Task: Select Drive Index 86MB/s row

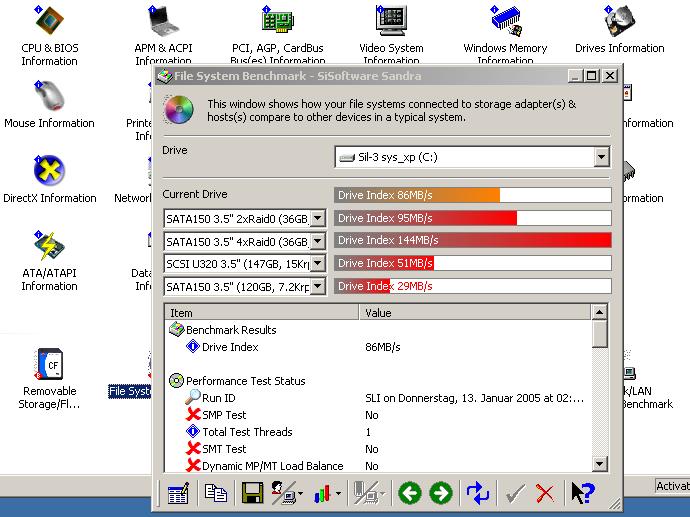Action: pos(378,347)
